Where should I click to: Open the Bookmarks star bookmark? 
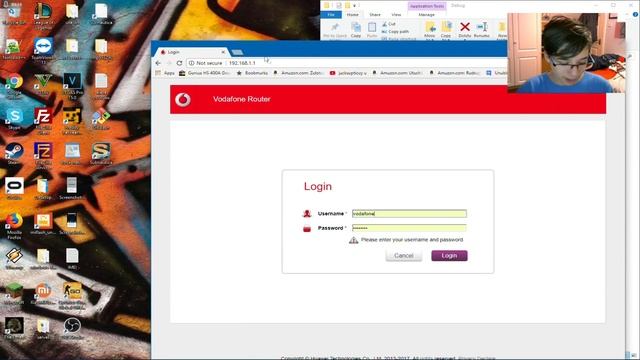[x=253, y=73]
